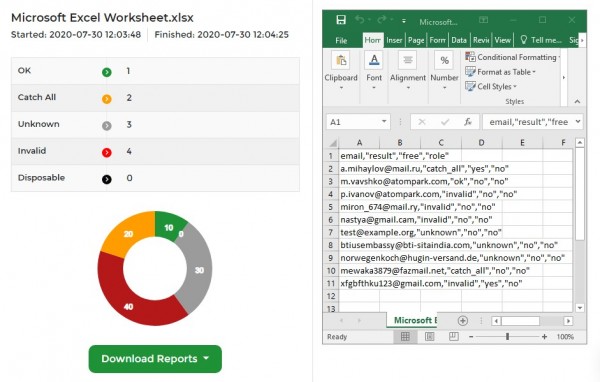This screenshot has width=600, height=382.
Task: Click the 100% zoom level
Action: tap(565, 337)
